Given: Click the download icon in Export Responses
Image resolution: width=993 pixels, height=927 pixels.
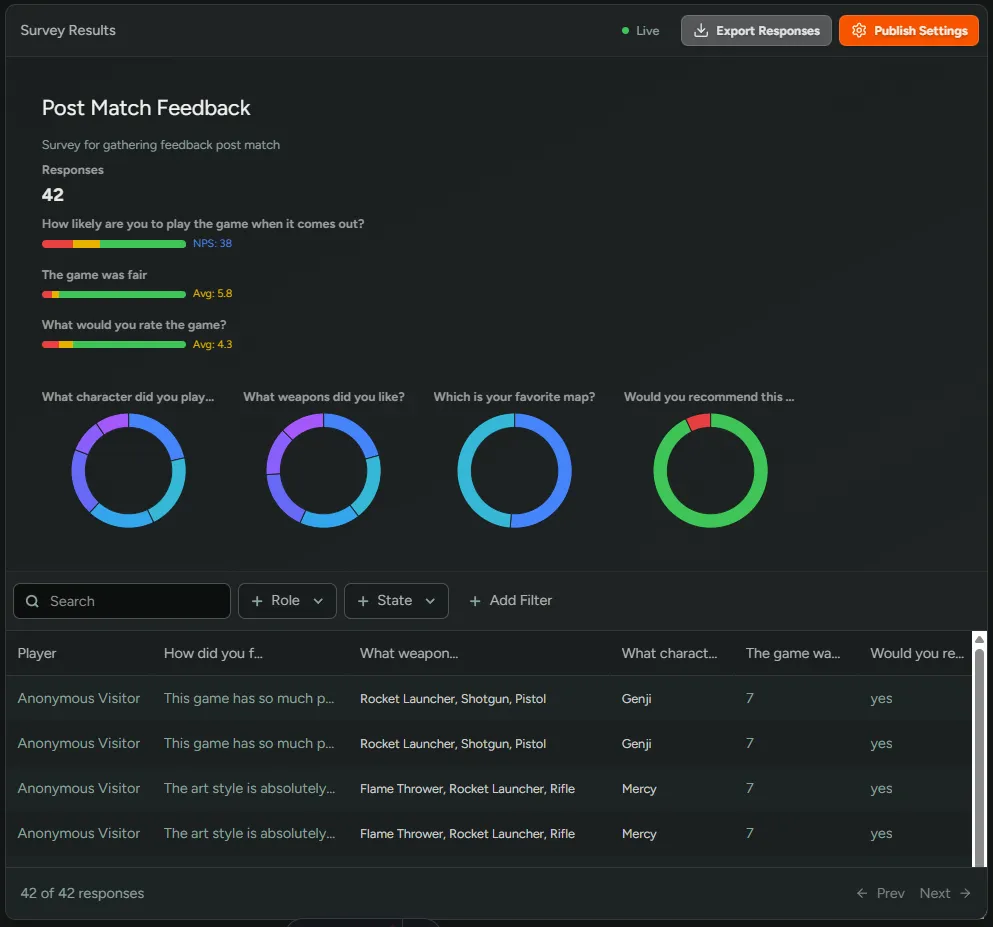Looking at the screenshot, I should pyautogui.click(x=701, y=31).
